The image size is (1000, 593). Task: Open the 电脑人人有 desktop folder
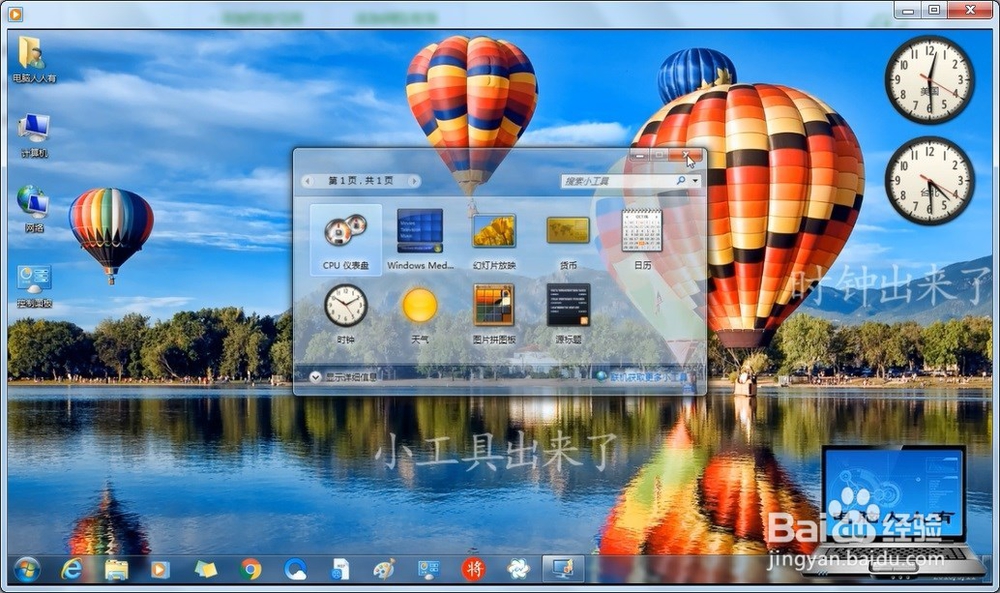tap(34, 60)
